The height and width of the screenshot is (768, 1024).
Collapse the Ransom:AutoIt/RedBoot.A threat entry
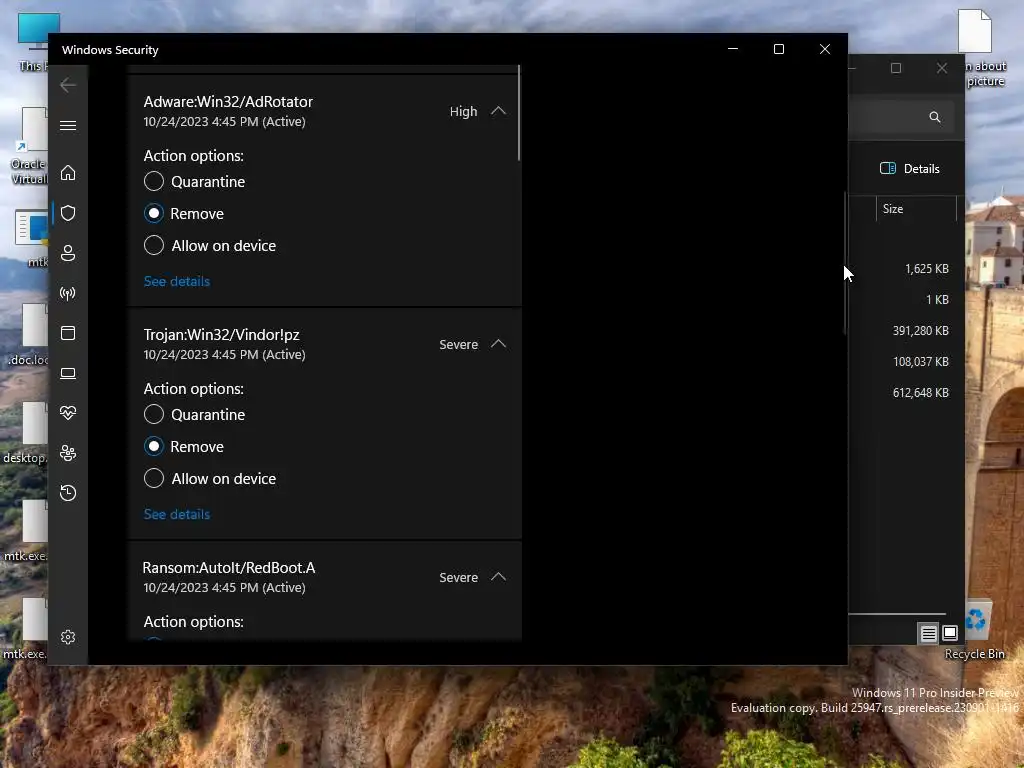coord(498,577)
